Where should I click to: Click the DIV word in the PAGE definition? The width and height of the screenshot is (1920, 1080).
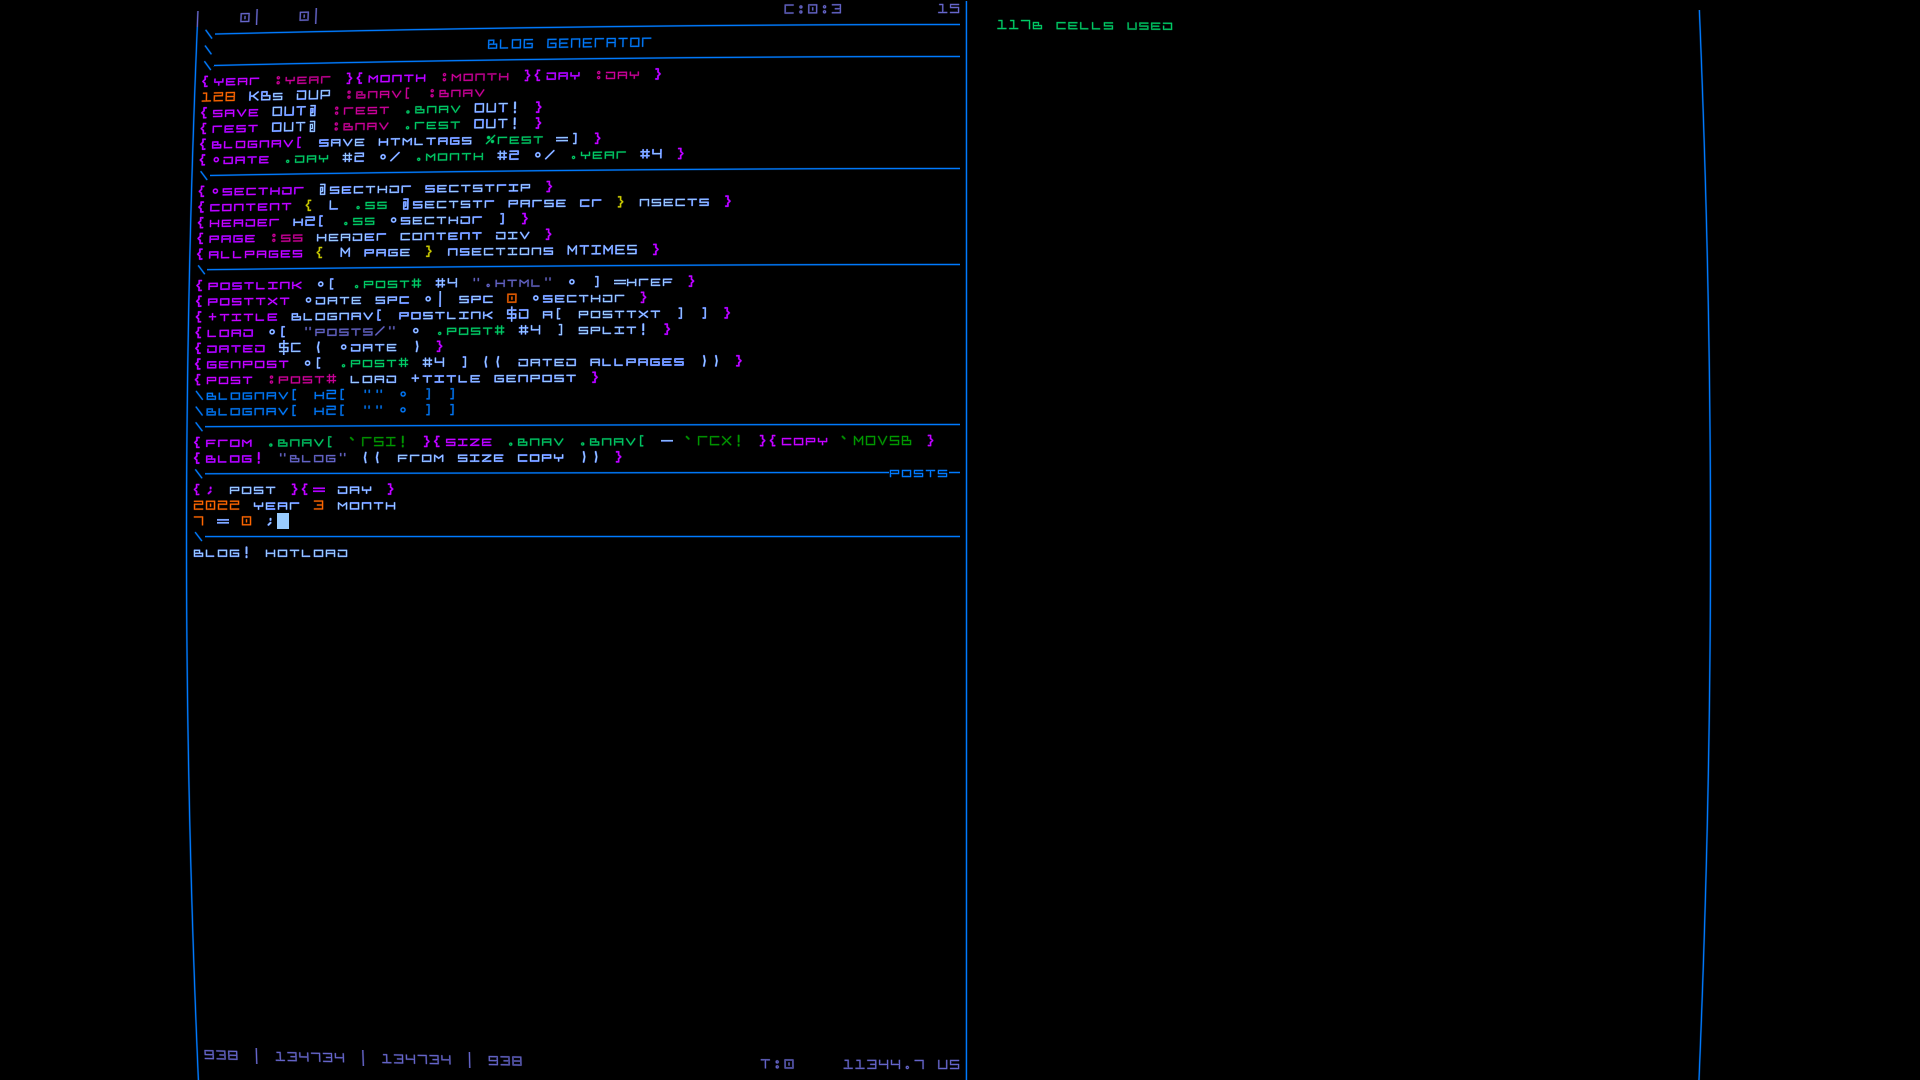click(x=513, y=236)
